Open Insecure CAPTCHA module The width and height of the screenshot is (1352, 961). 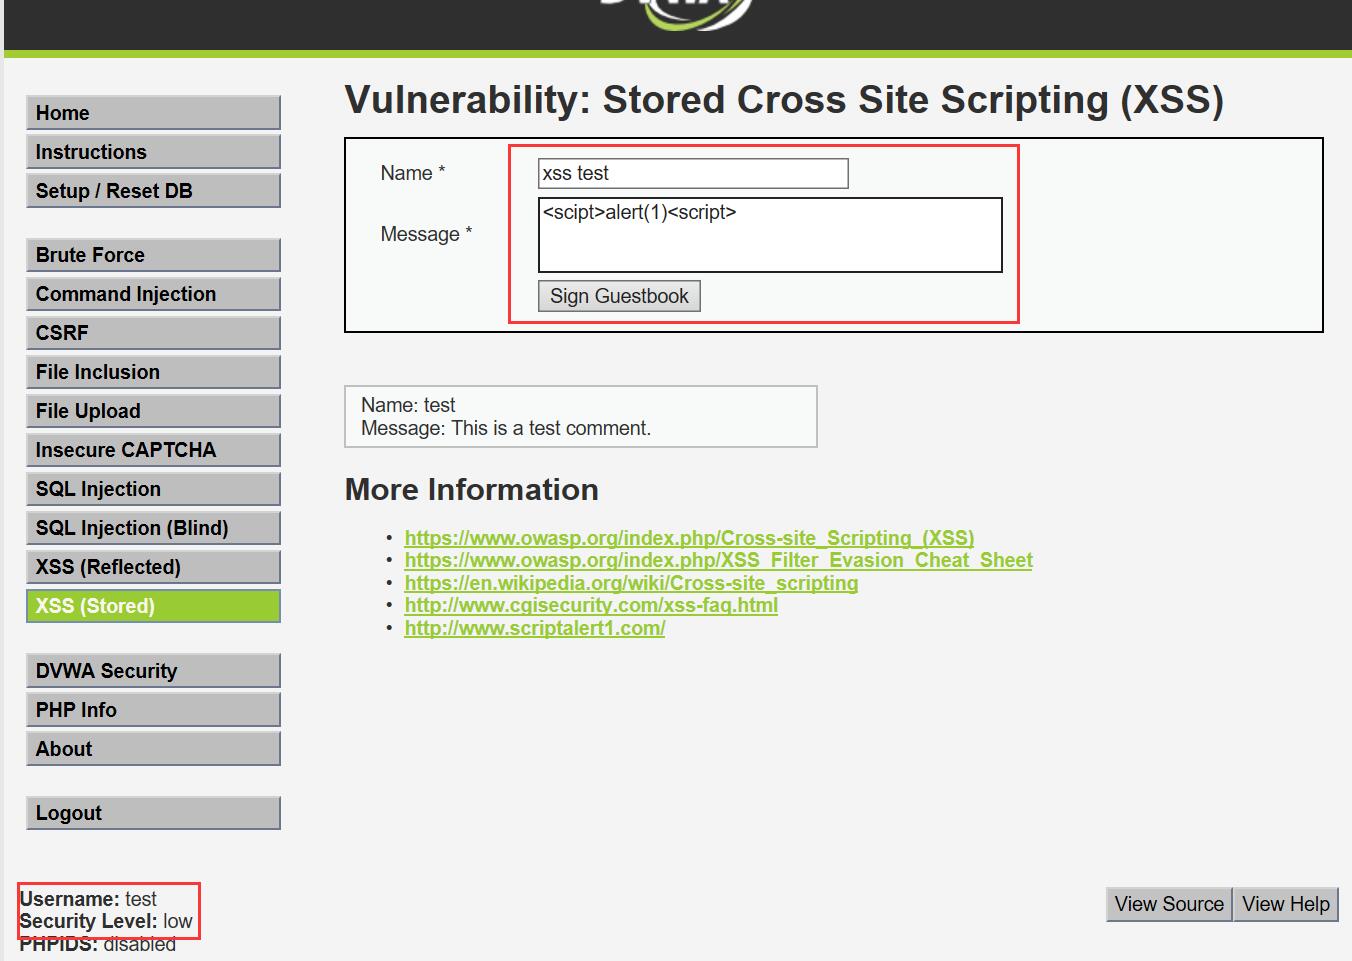tap(153, 450)
